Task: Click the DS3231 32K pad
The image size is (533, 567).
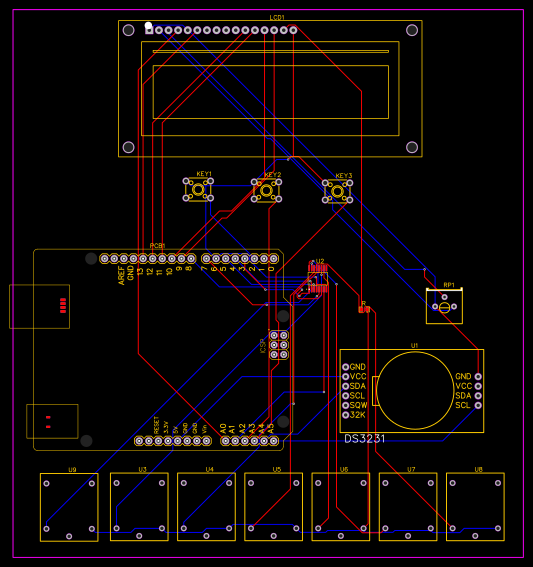Action: coord(346,415)
